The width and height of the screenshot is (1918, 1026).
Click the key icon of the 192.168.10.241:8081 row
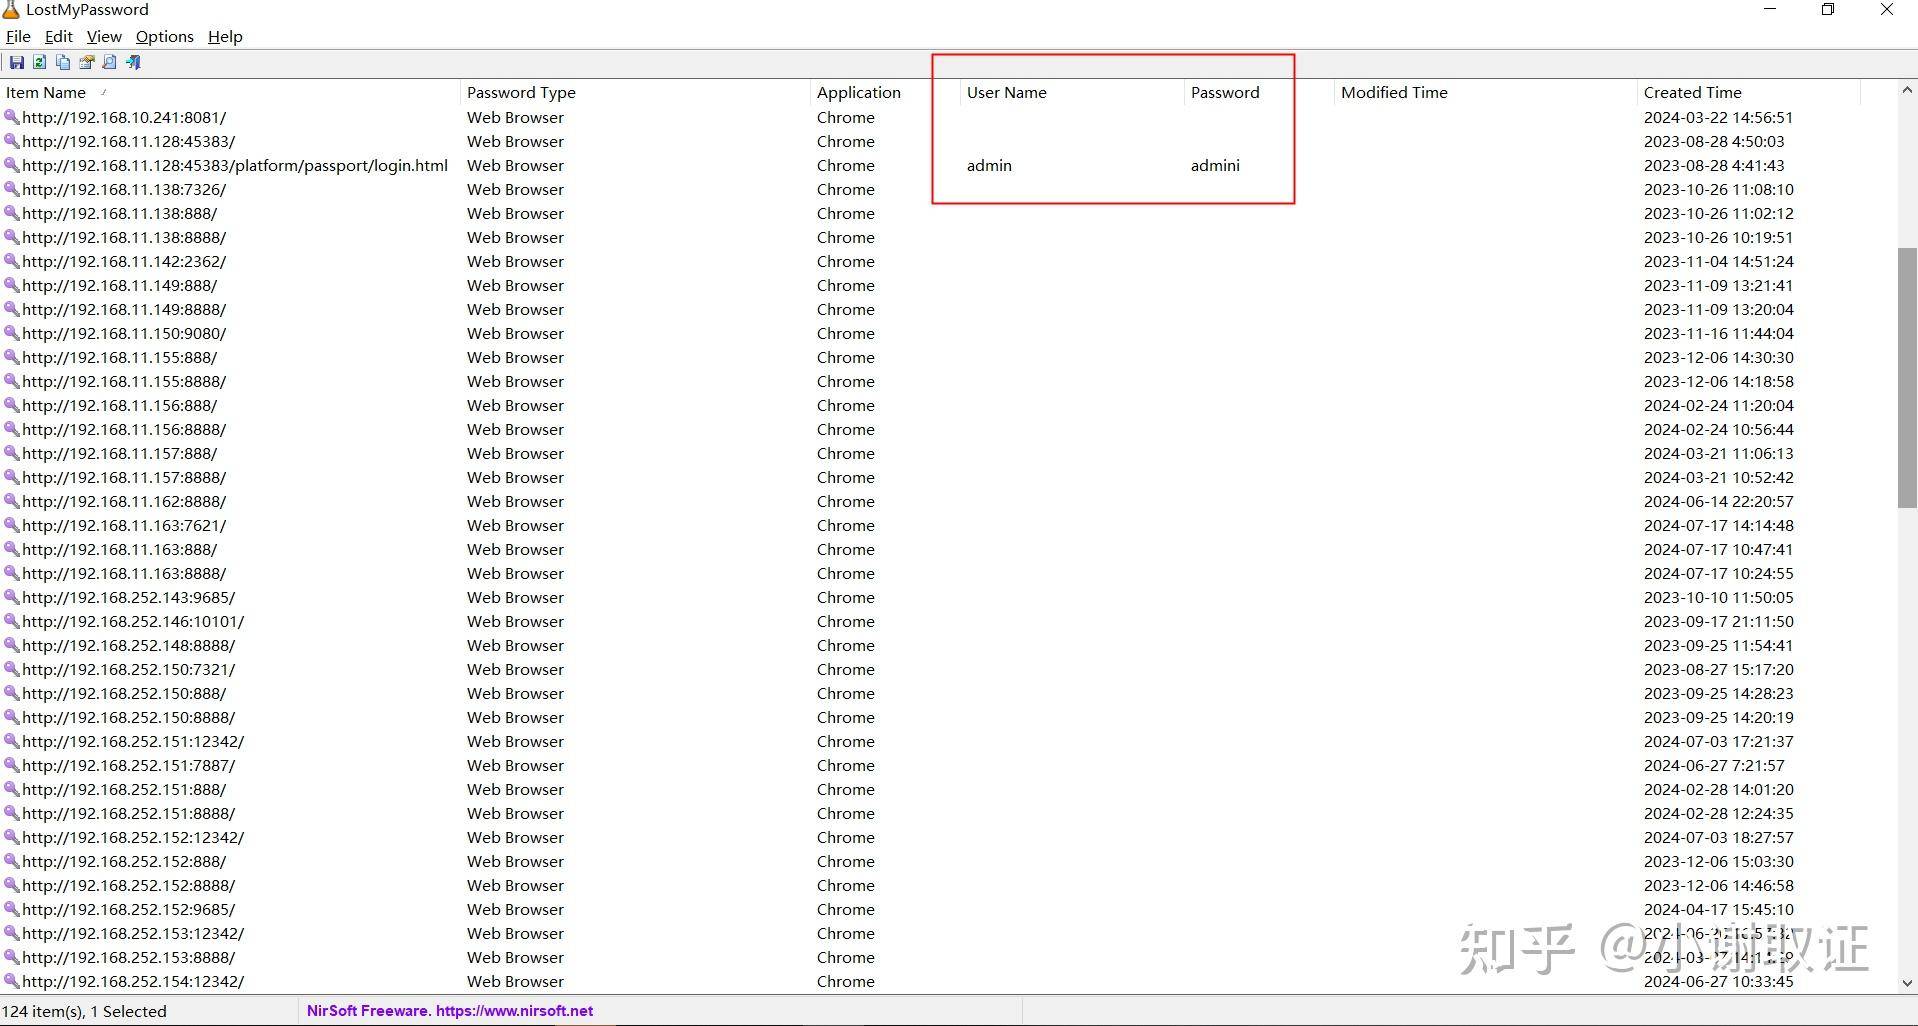[12, 117]
